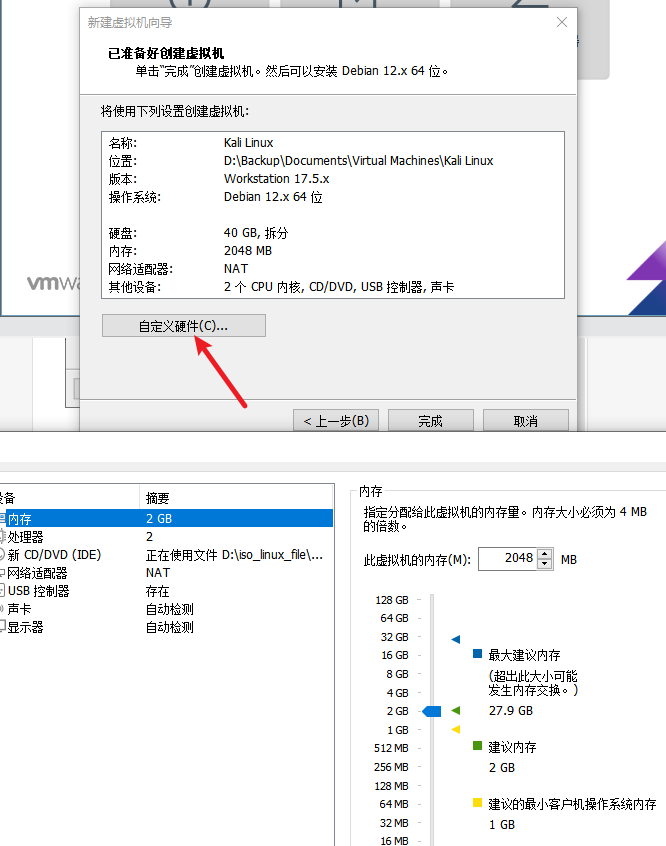The image size is (666, 846).
Task: Close the 新建虚拟机向导 dialog
Action: tap(562, 22)
